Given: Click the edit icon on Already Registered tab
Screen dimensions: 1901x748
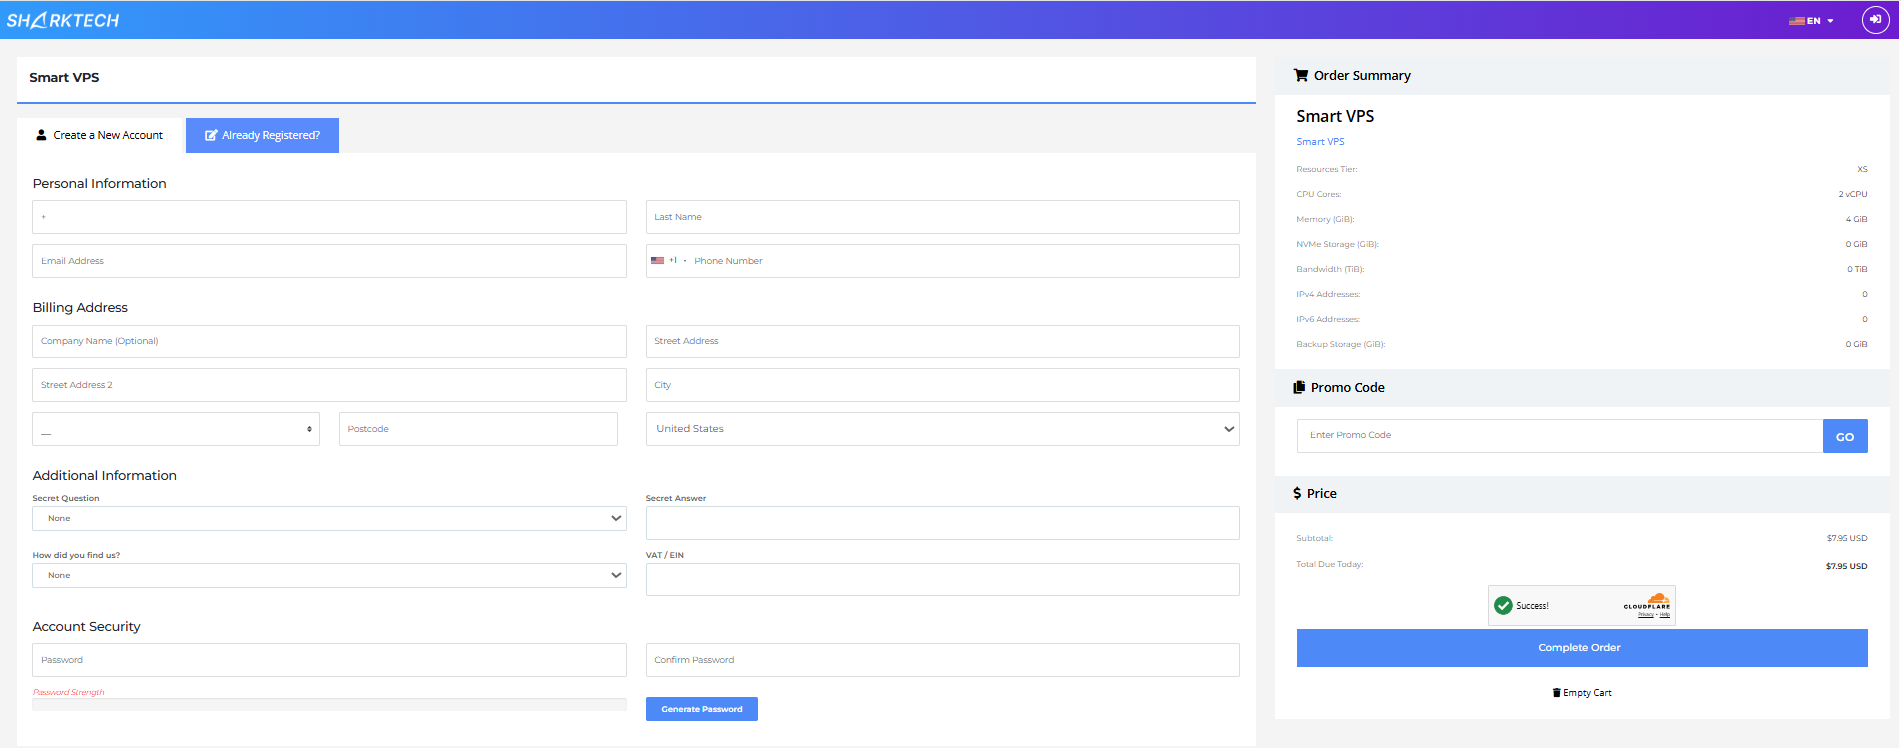Looking at the screenshot, I should (211, 135).
